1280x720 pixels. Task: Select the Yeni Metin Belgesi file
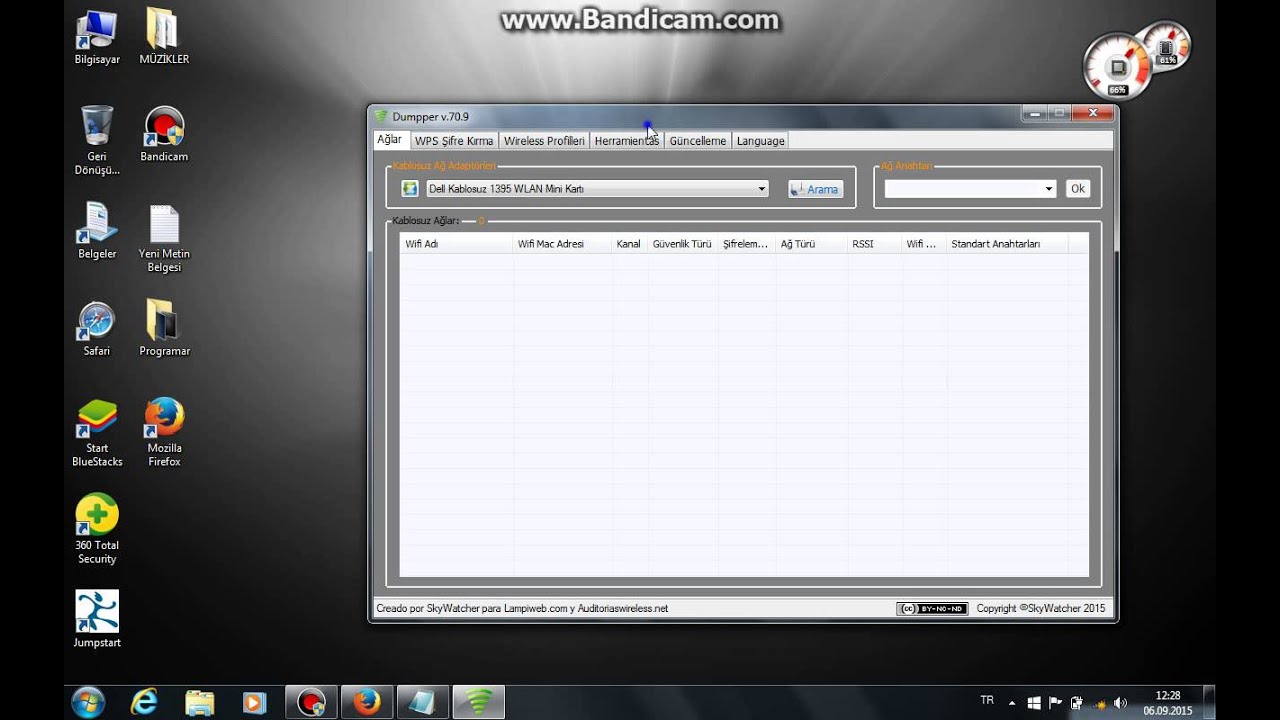pos(164,238)
